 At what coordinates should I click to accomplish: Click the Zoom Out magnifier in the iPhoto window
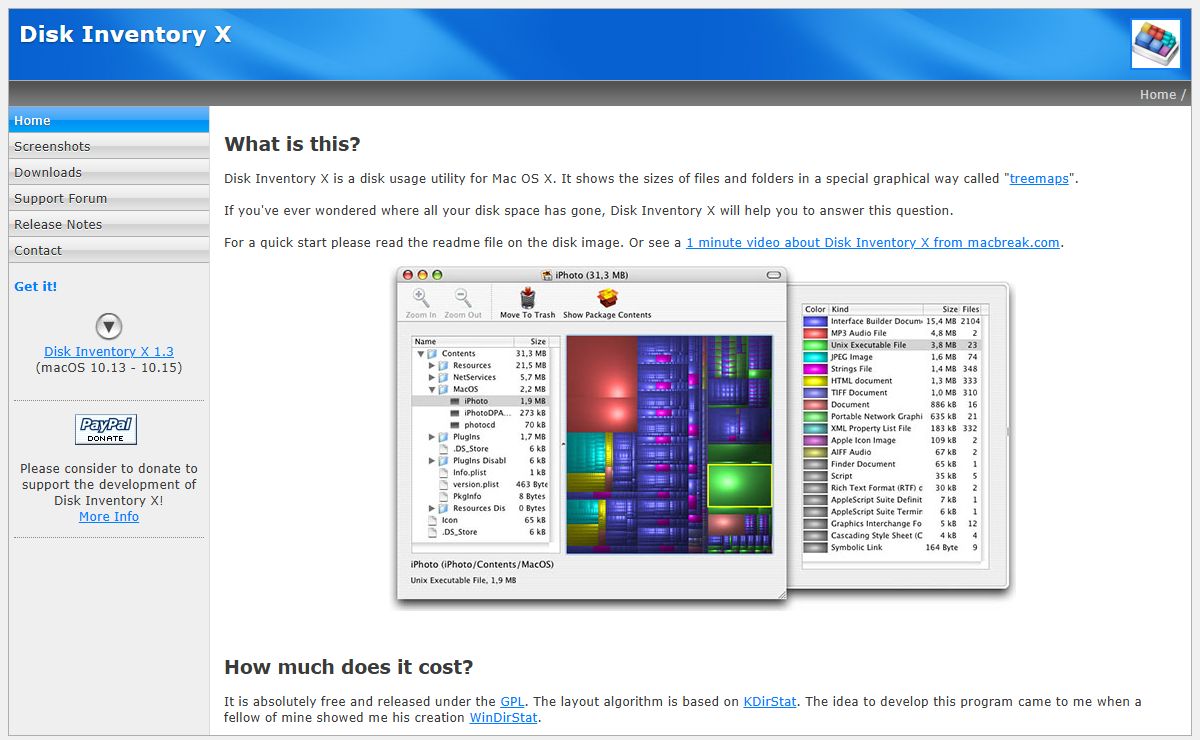click(462, 298)
